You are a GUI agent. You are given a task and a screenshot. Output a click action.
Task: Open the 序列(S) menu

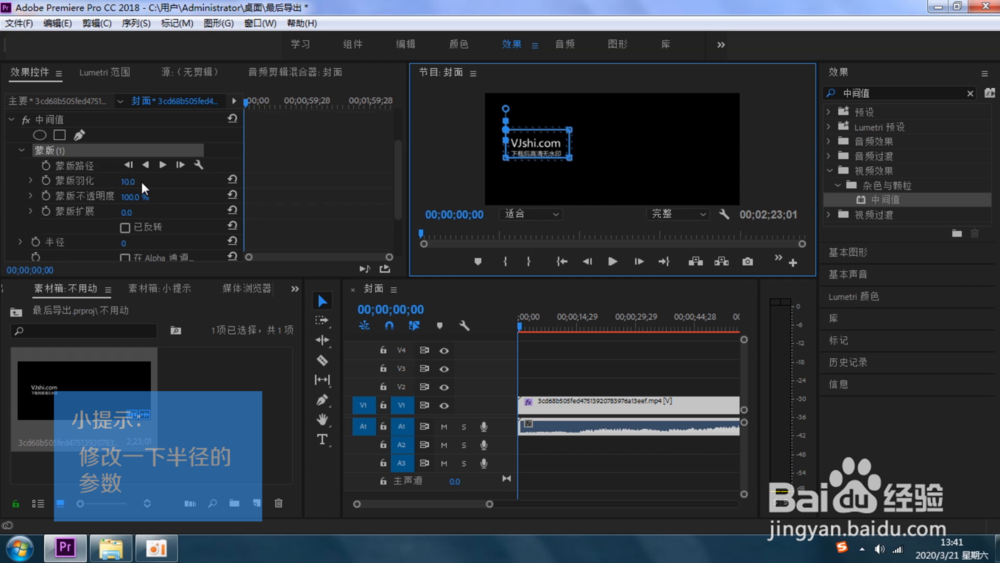click(136, 23)
